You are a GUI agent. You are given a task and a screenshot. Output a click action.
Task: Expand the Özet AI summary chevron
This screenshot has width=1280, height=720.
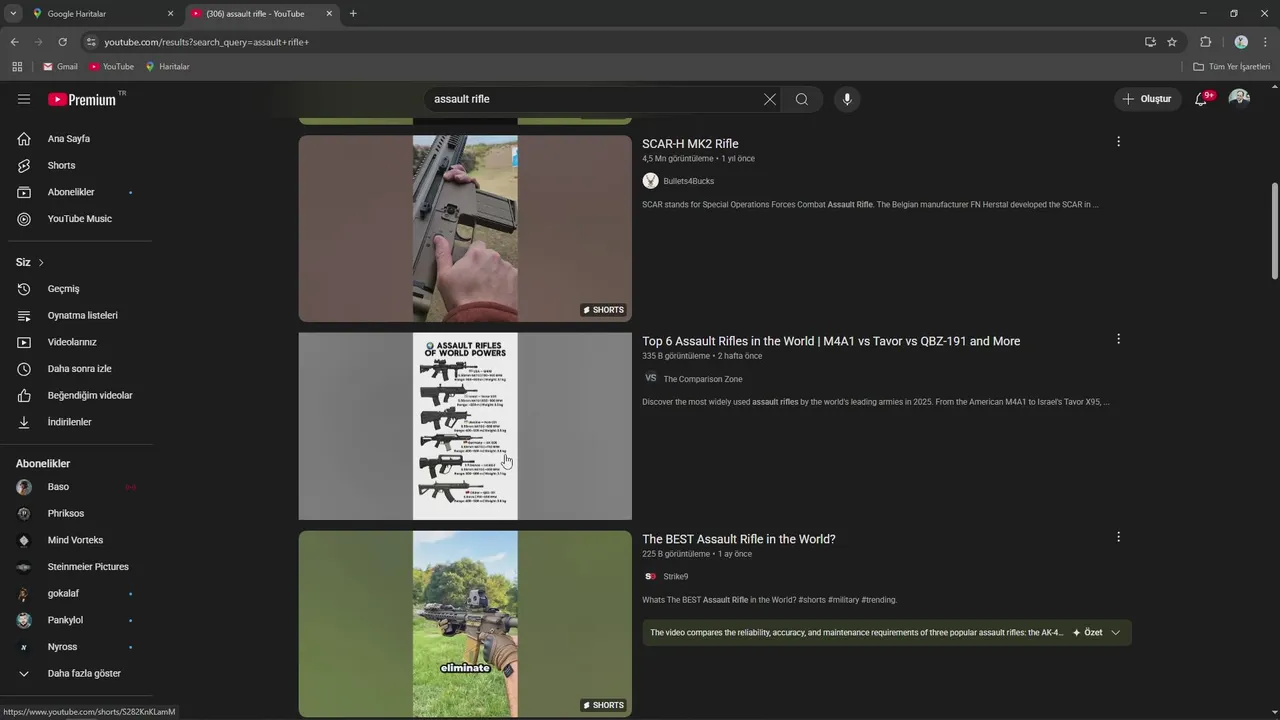pyautogui.click(x=1115, y=632)
